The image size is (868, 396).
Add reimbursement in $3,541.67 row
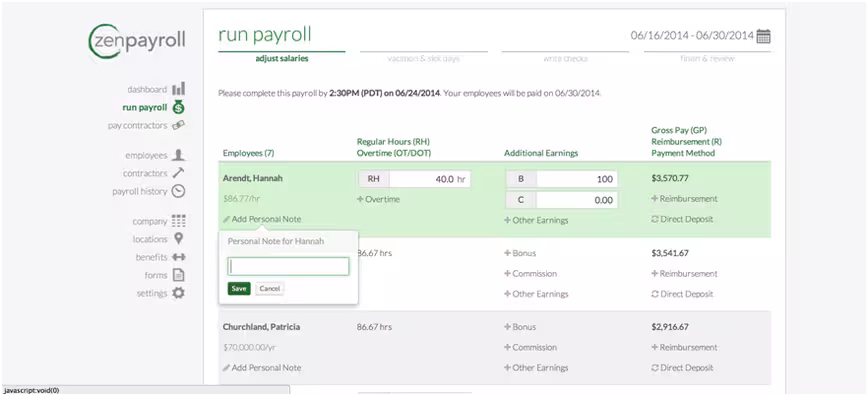point(684,274)
